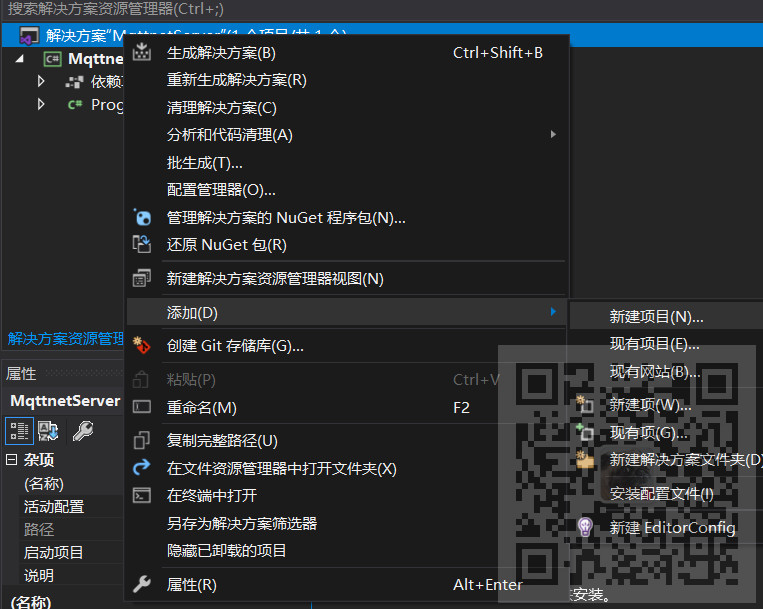The width and height of the screenshot is (763, 609).
Task: Select the 活动配置 property row
Action: pyautogui.click(x=71, y=506)
